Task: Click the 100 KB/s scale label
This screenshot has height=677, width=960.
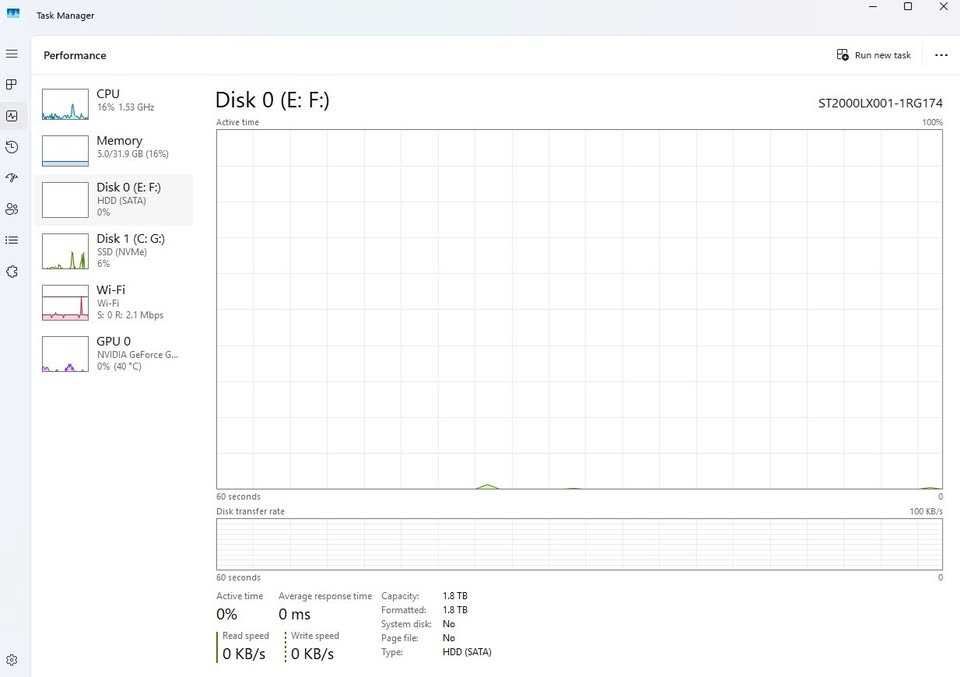Action: pos(926,511)
